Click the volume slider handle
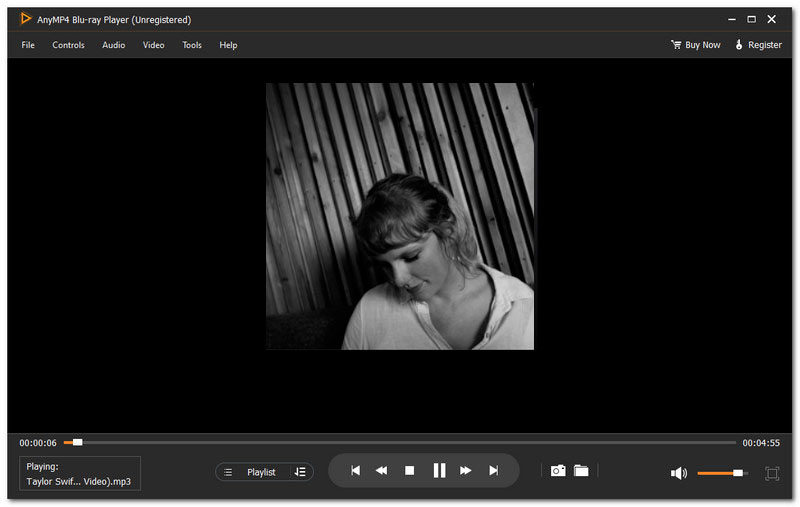 pos(738,473)
